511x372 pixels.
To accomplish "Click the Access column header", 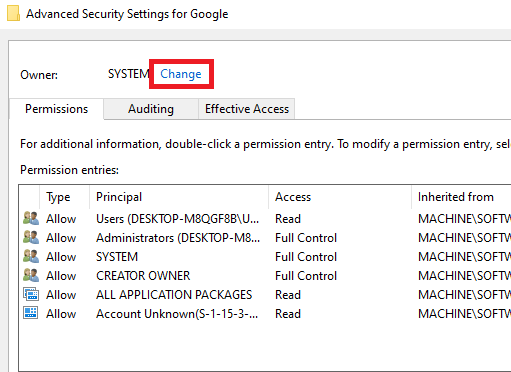I will tap(293, 197).
